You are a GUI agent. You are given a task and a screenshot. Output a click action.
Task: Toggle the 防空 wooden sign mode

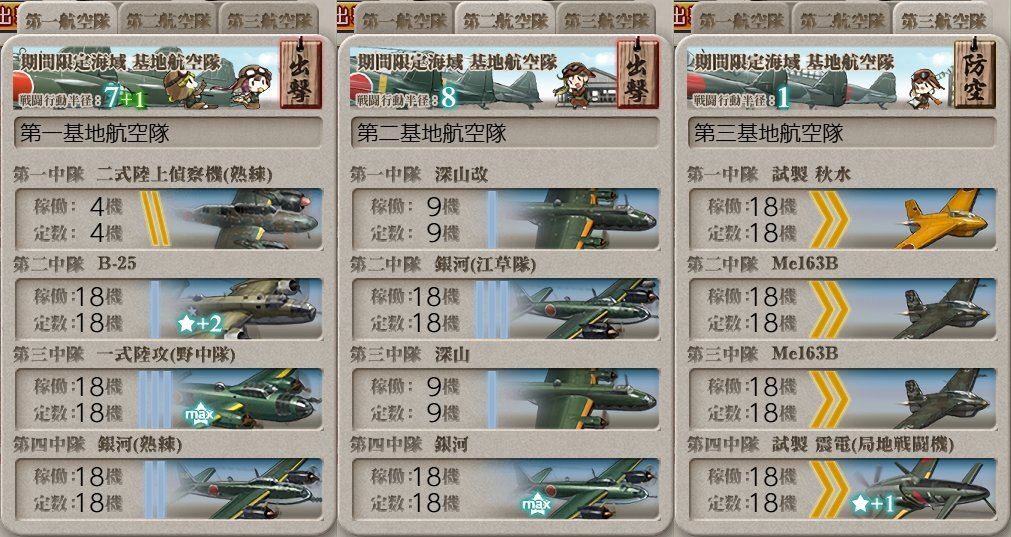(974, 74)
